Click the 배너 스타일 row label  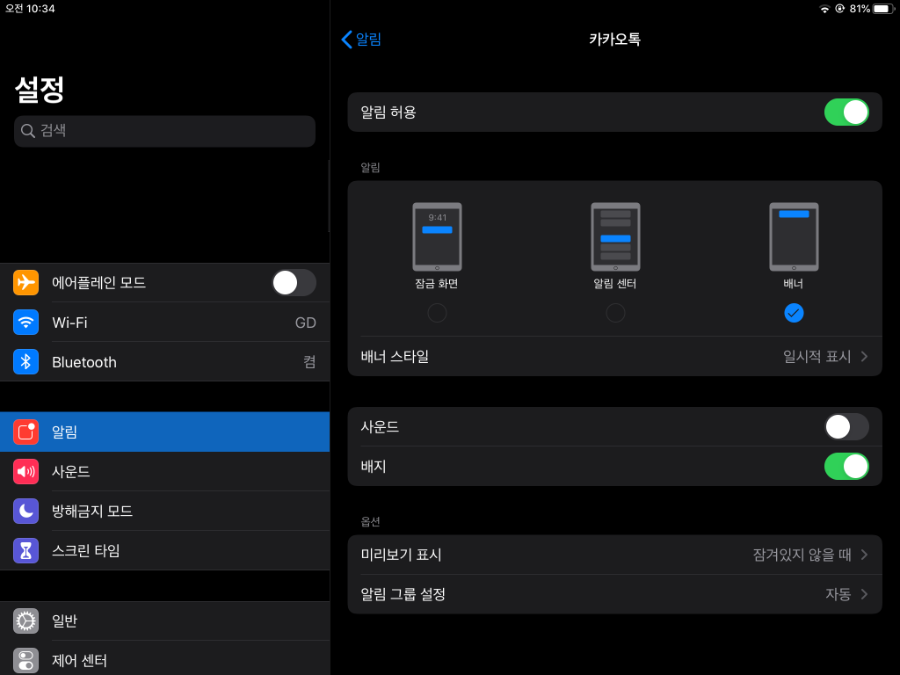[x=395, y=356]
